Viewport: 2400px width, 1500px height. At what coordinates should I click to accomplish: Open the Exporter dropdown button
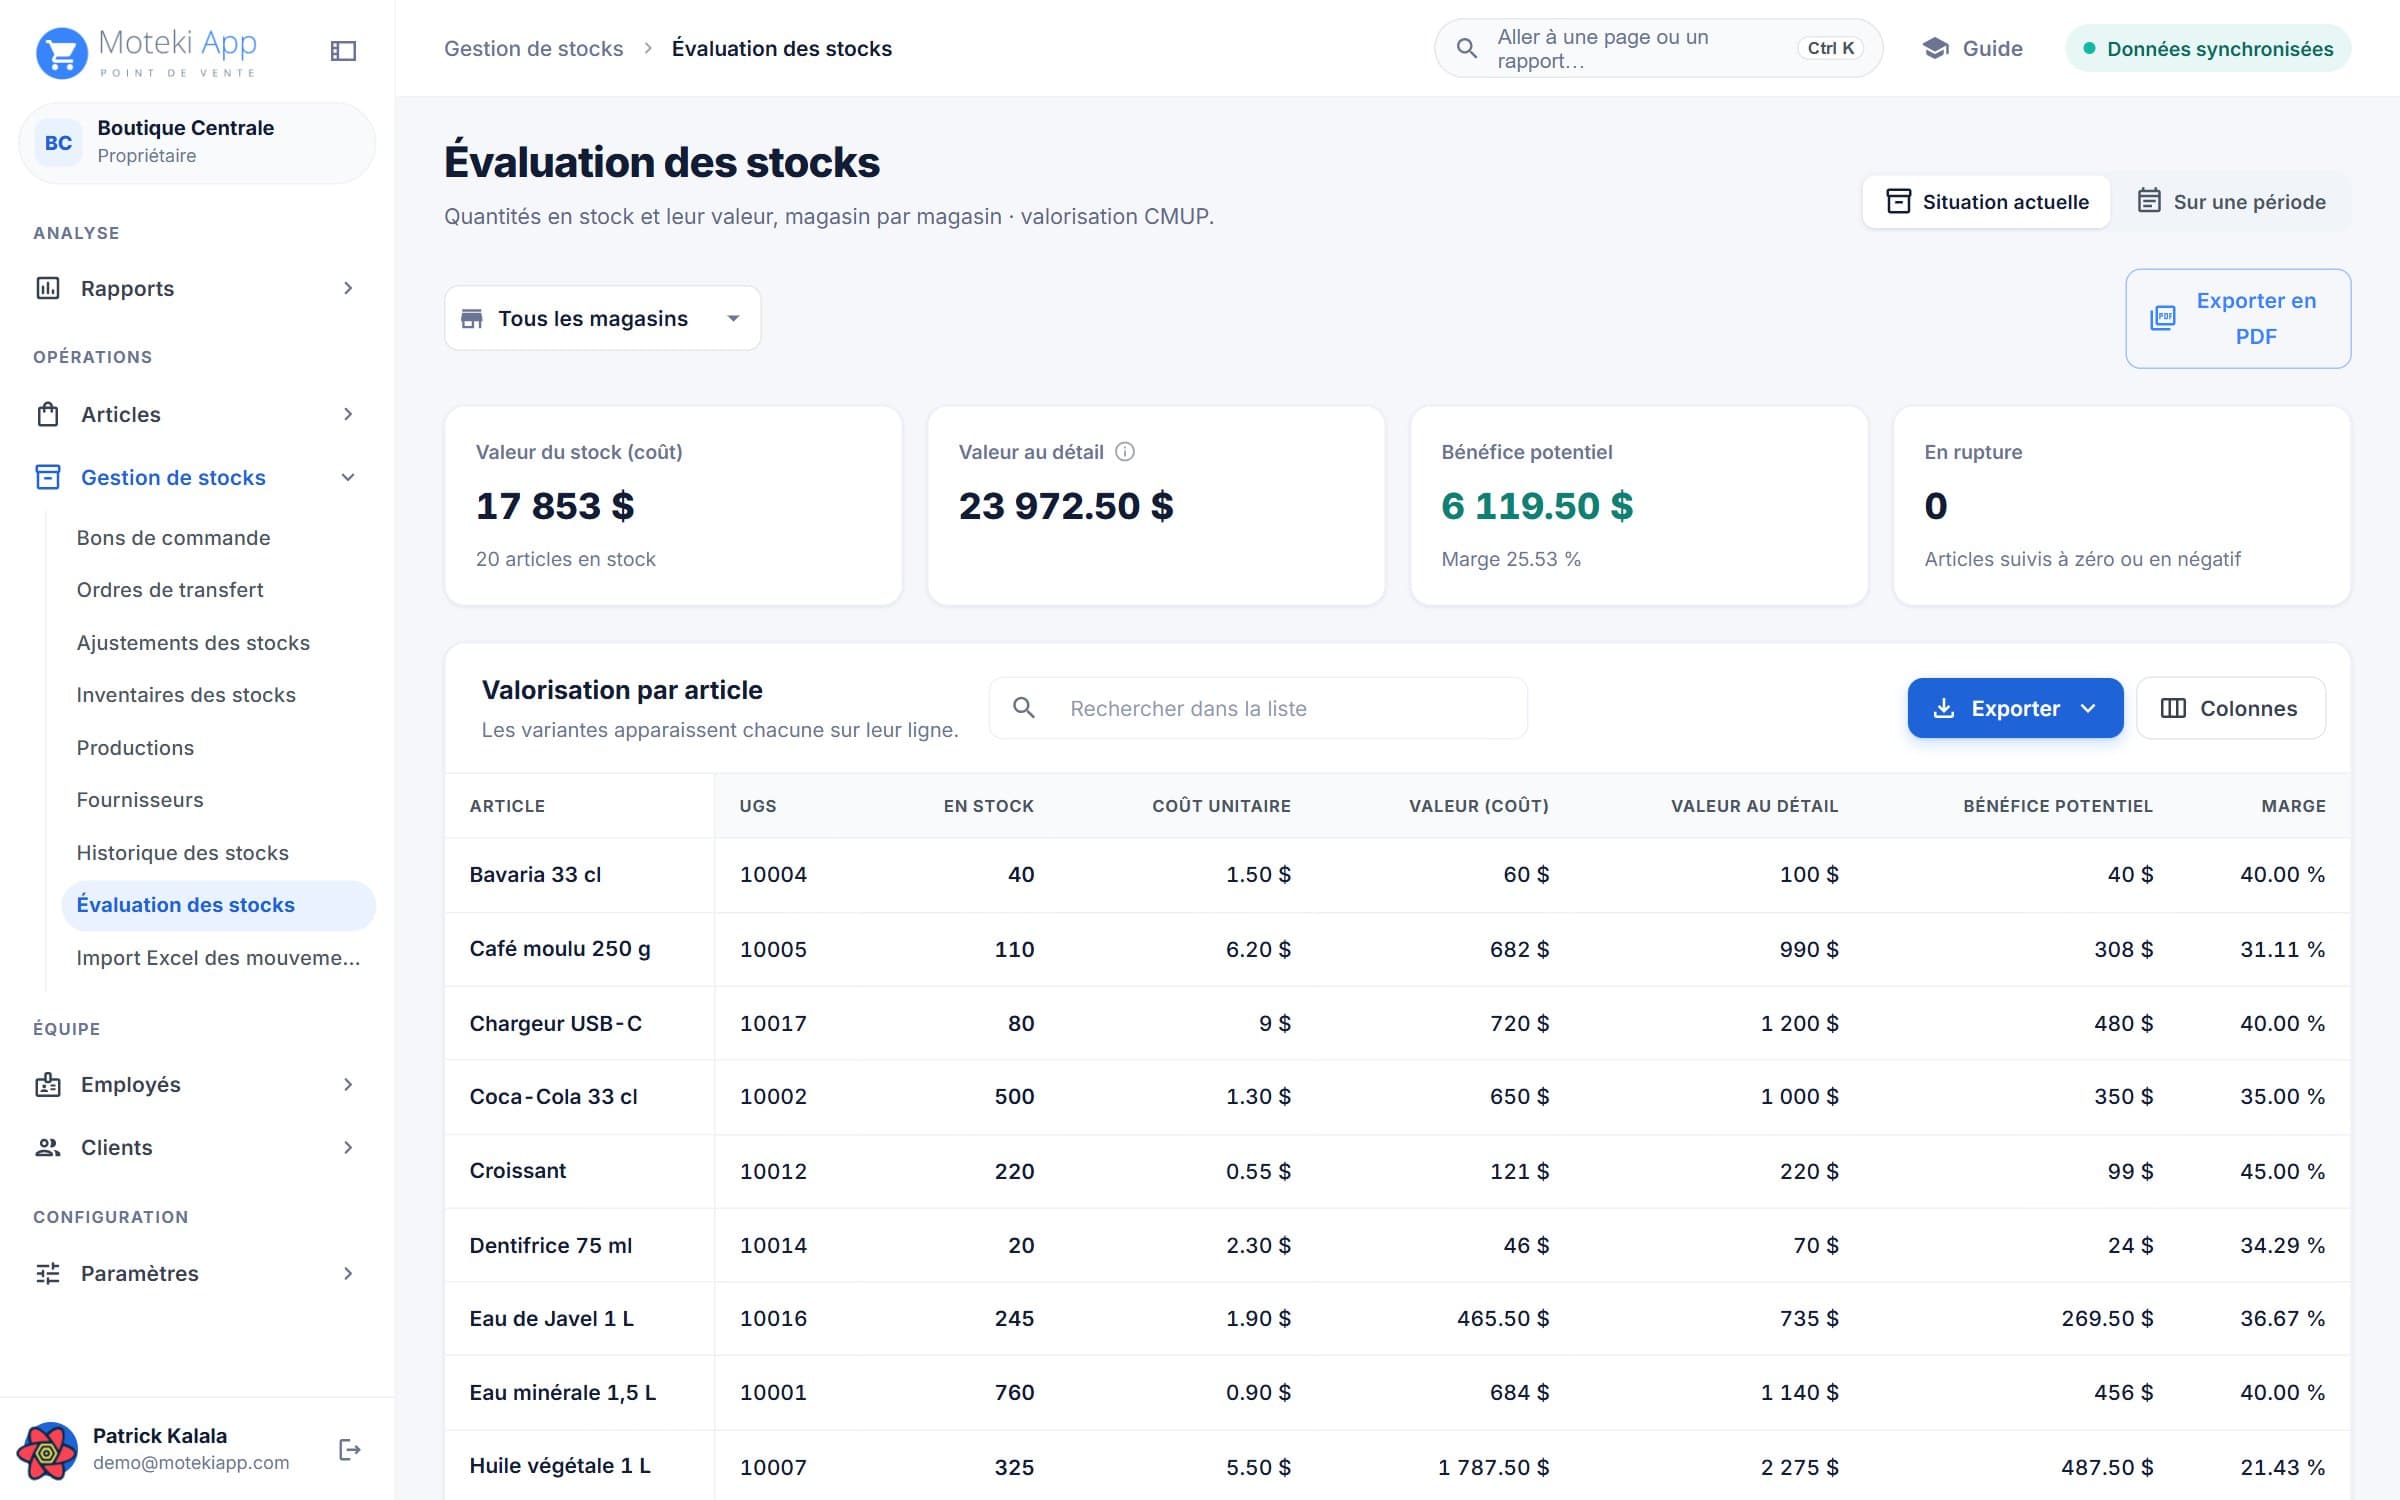[x=2015, y=708]
